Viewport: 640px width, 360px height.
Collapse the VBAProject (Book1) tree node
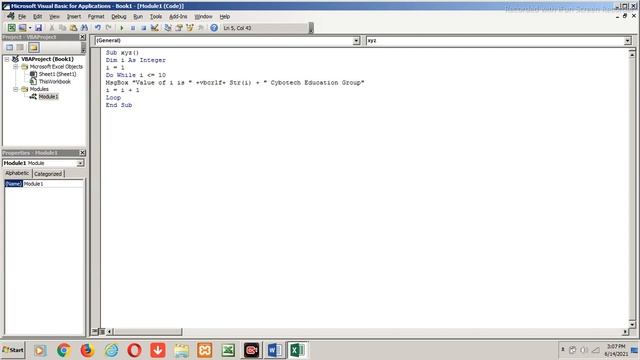[7, 59]
